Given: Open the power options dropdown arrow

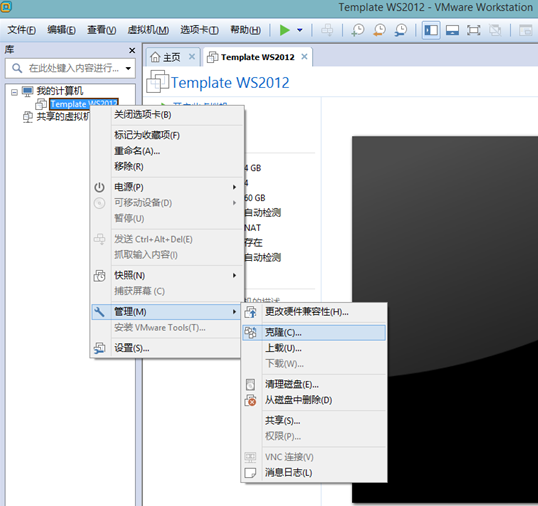Looking at the screenshot, I should [300, 30].
